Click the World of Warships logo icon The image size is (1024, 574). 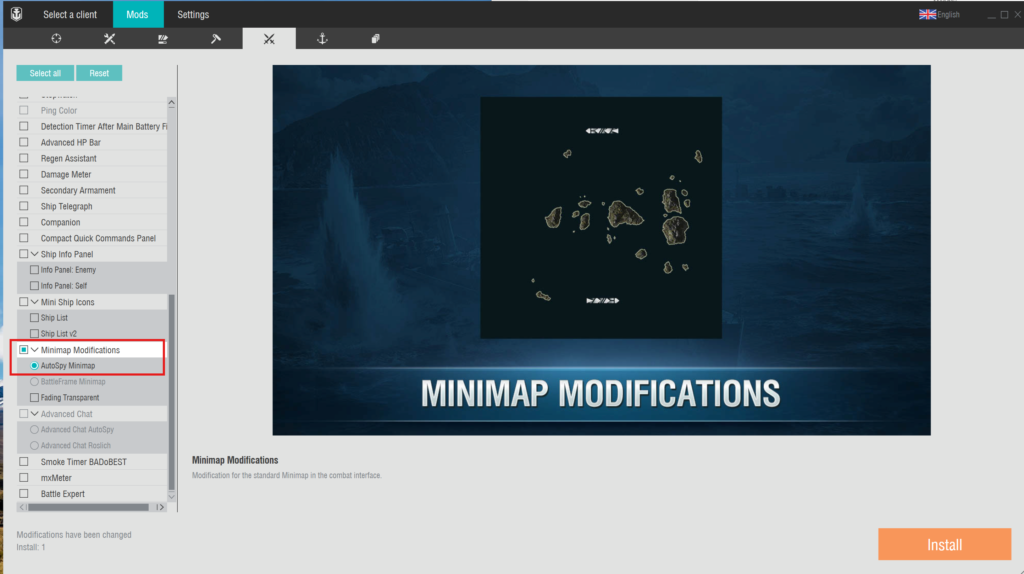pos(16,14)
